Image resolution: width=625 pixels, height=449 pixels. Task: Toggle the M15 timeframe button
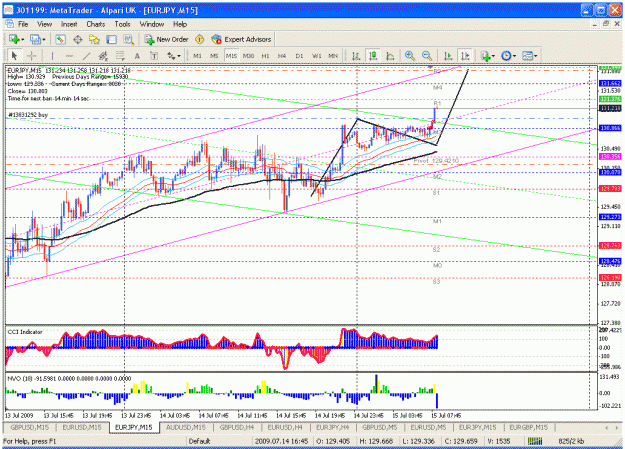pyautogui.click(x=231, y=56)
